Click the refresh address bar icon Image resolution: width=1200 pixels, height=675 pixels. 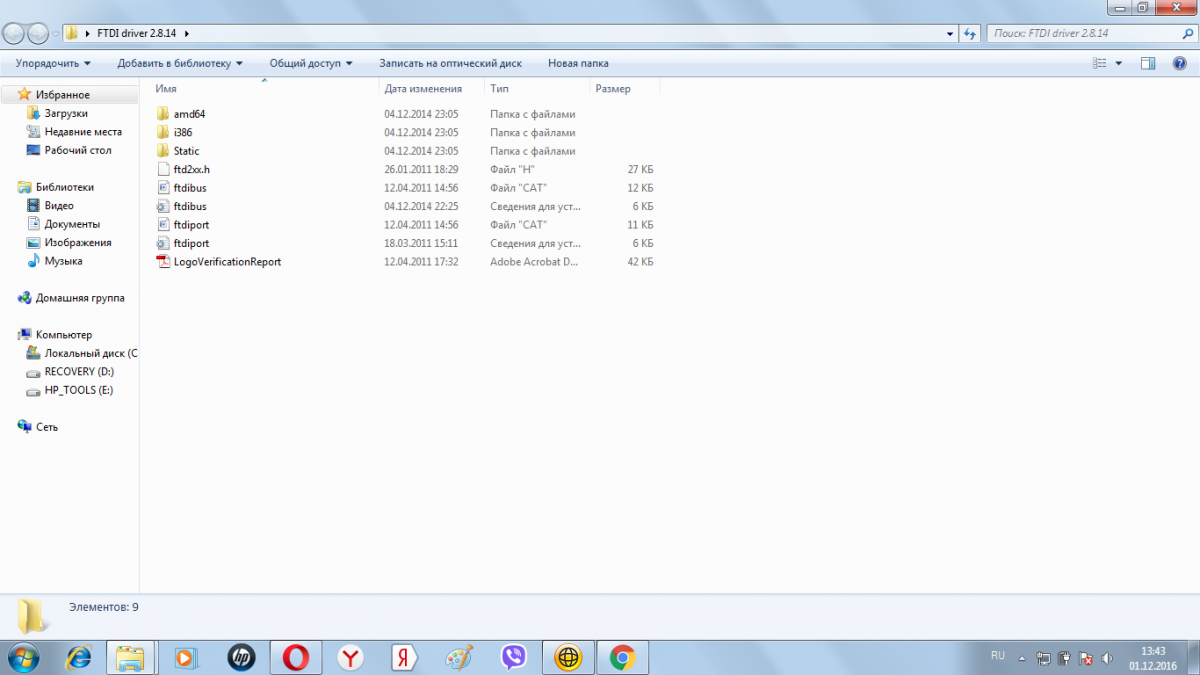969,33
